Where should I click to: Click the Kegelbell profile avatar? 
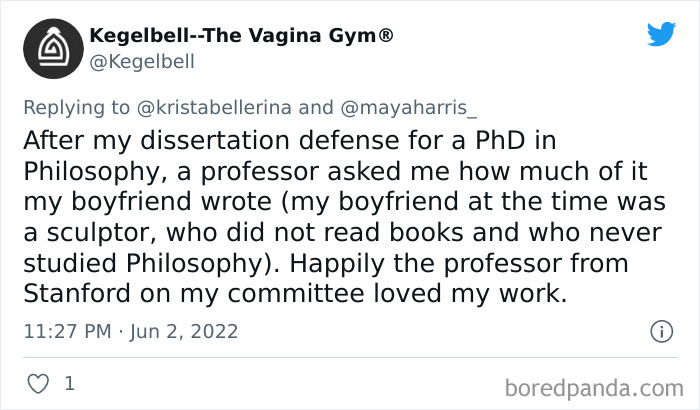pos(47,49)
